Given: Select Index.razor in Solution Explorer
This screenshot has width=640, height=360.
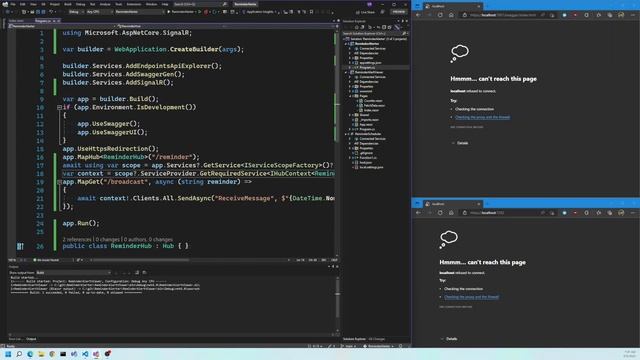Looking at the screenshot, I should pos(371,110).
